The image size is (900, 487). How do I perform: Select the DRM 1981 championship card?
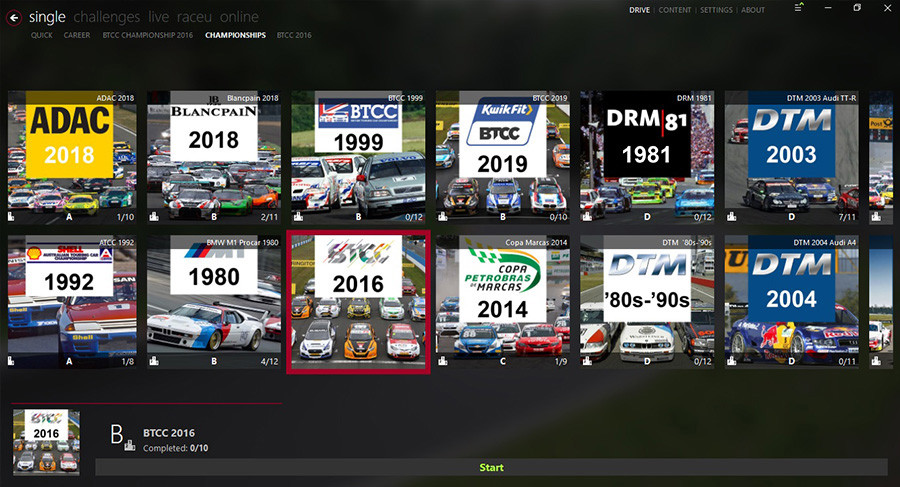[x=647, y=157]
